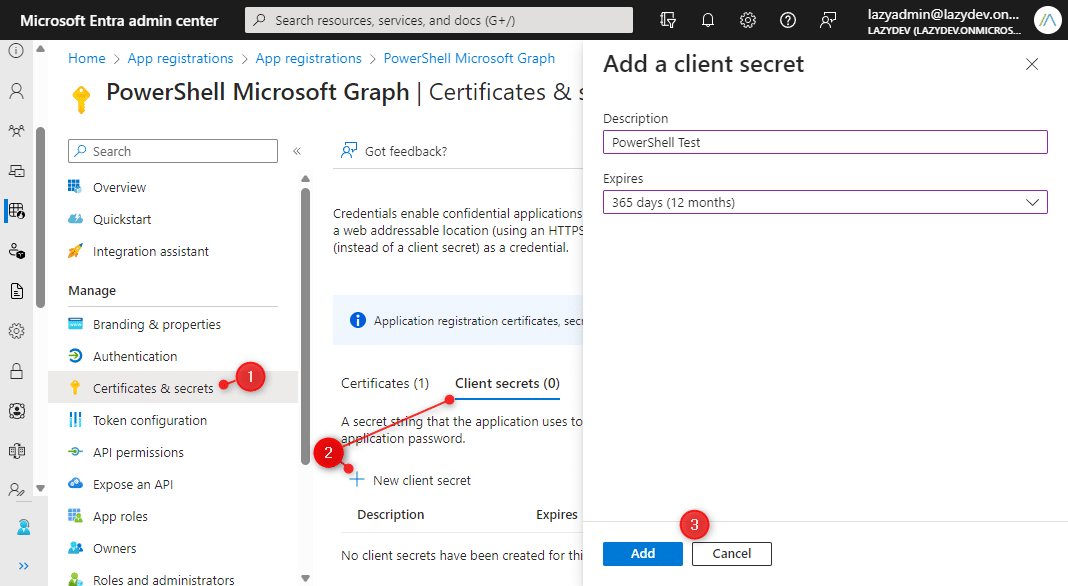Viewport: 1068px width, 586px height.
Task: Open PowerShell Microsoft Graph breadcrumb
Action: pyautogui.click(x=469, y=59)
